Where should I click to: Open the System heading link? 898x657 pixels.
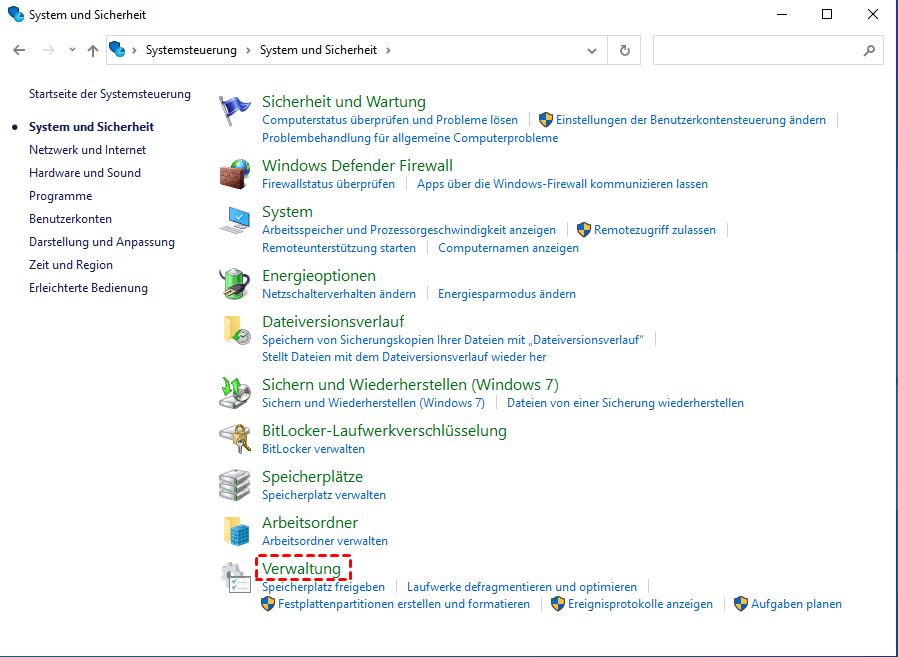click(287, 211)
